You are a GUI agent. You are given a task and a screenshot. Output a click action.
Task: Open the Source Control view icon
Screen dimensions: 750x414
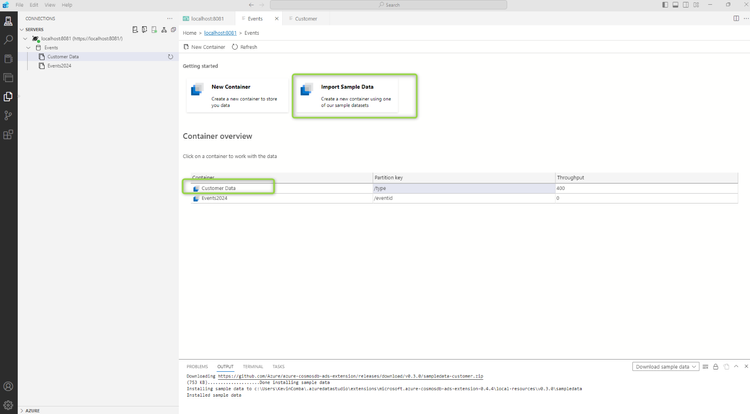coord(8,115)
